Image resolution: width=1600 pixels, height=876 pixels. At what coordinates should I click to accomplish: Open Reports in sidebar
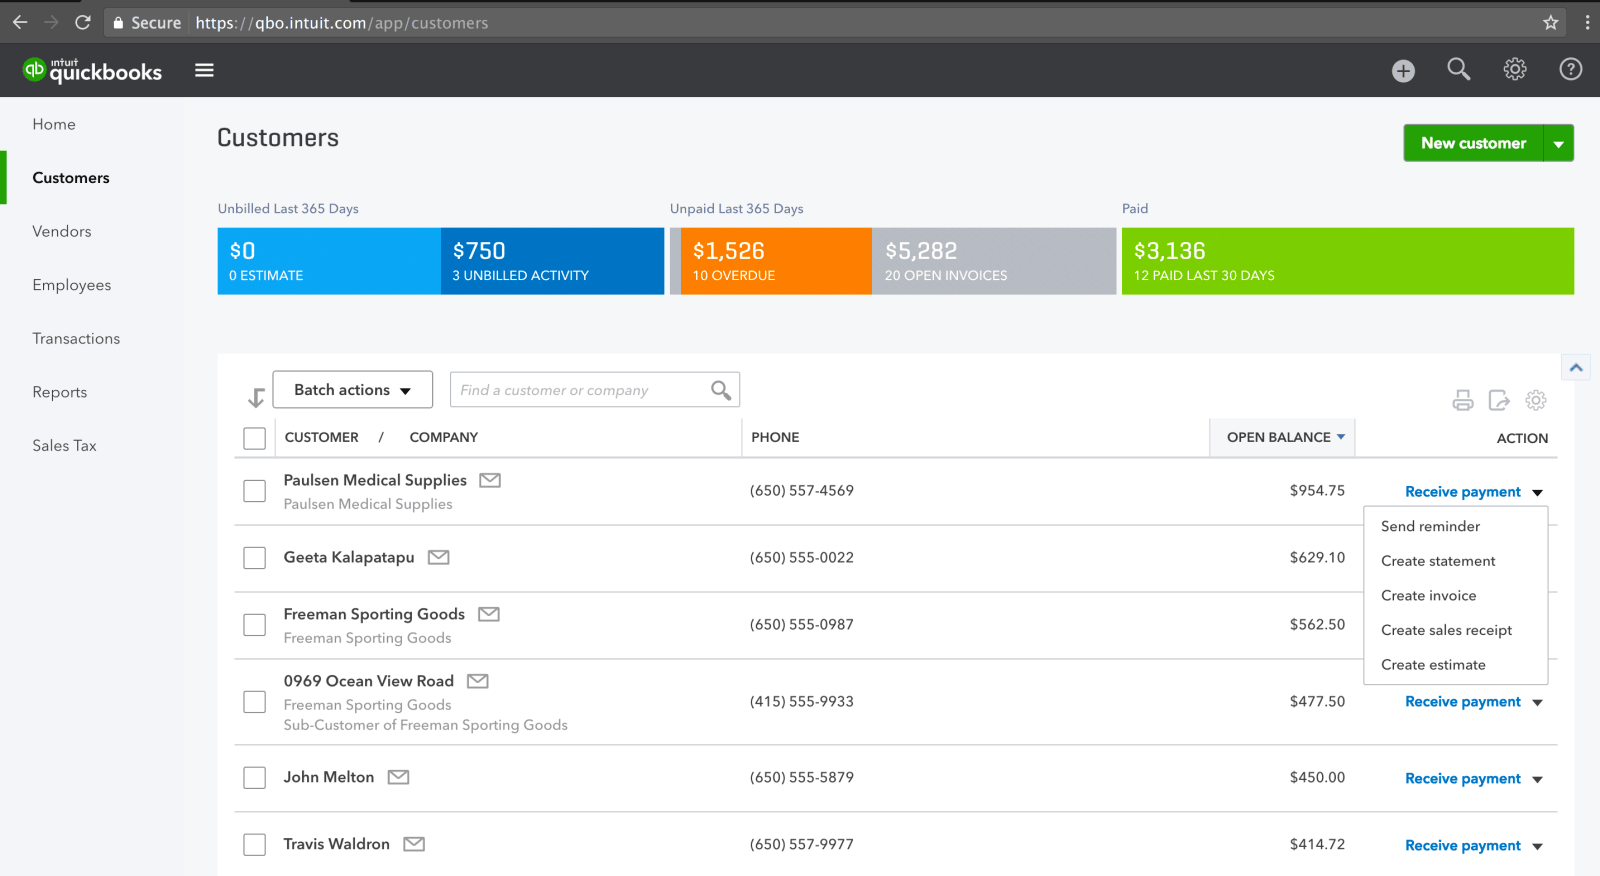coord(60,392)
